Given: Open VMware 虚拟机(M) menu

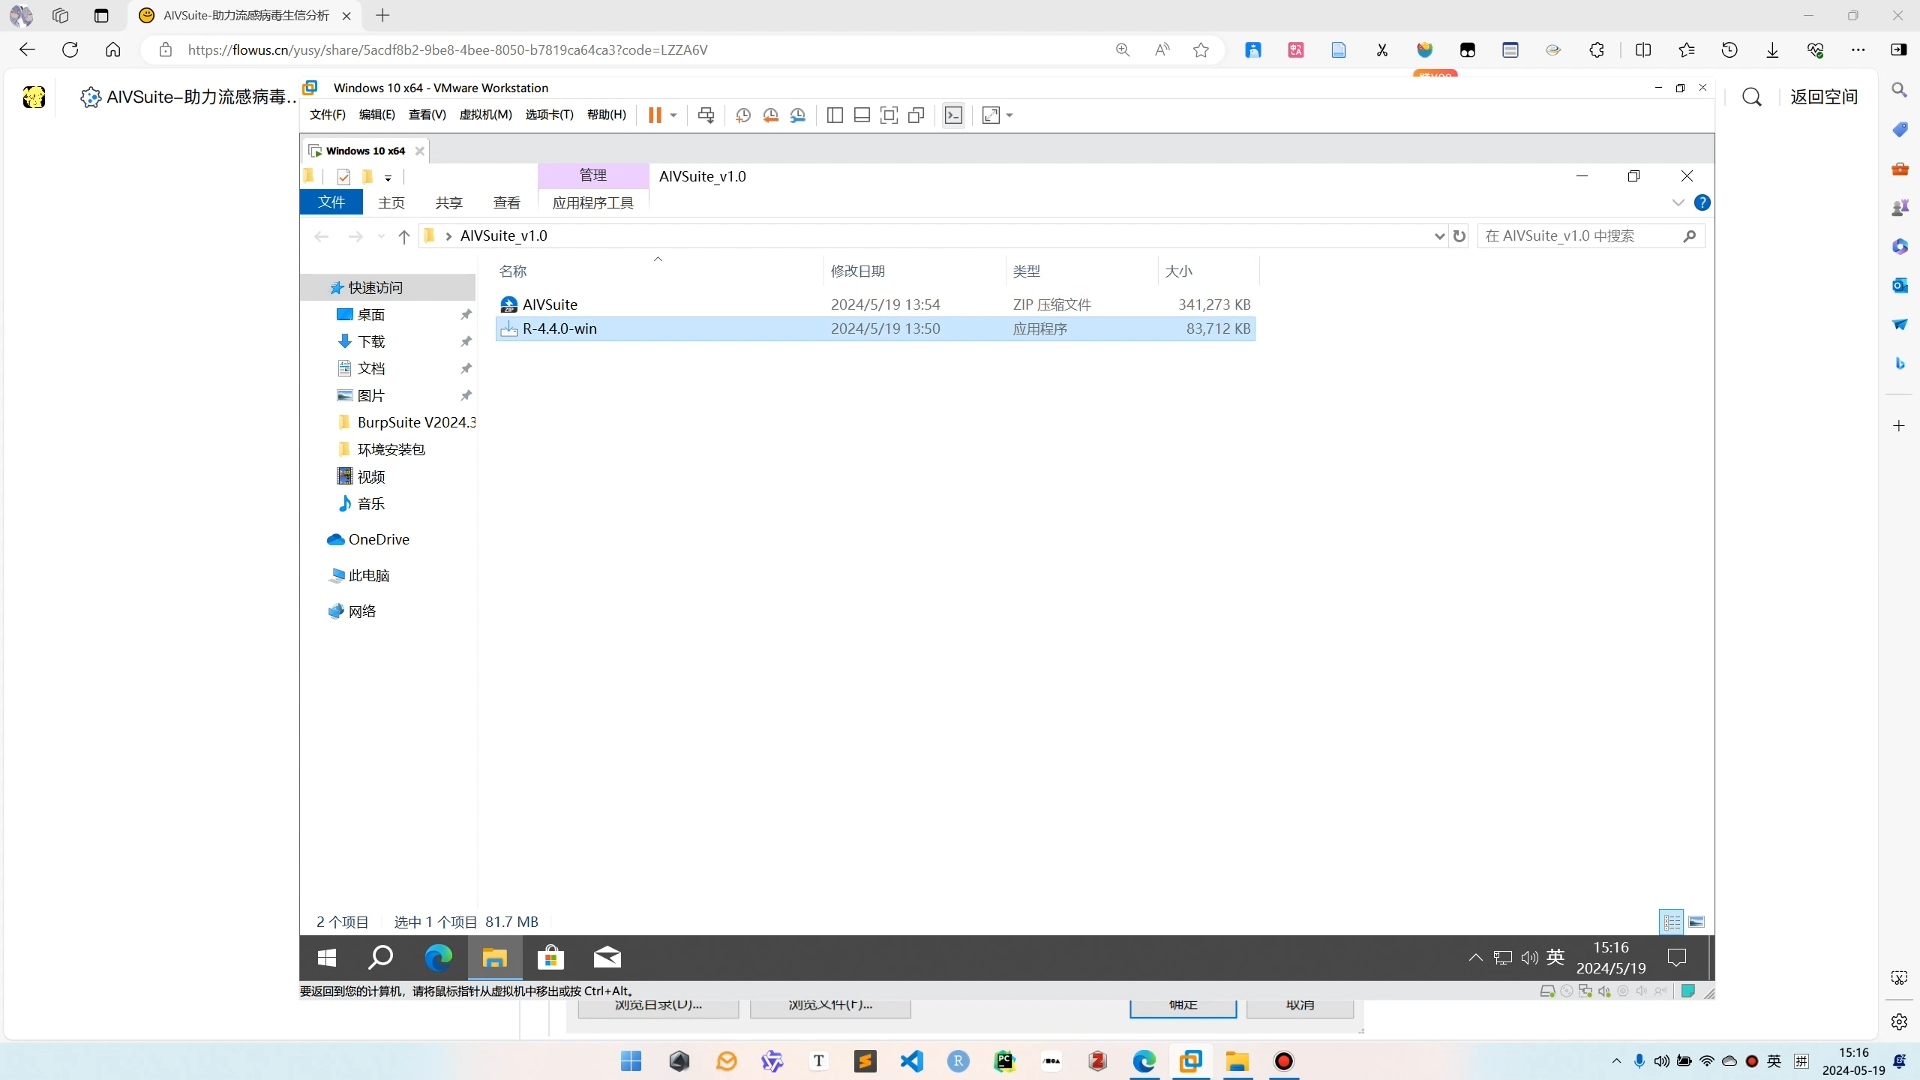Looking at the screenshot, I should click(x=485, y=115).
